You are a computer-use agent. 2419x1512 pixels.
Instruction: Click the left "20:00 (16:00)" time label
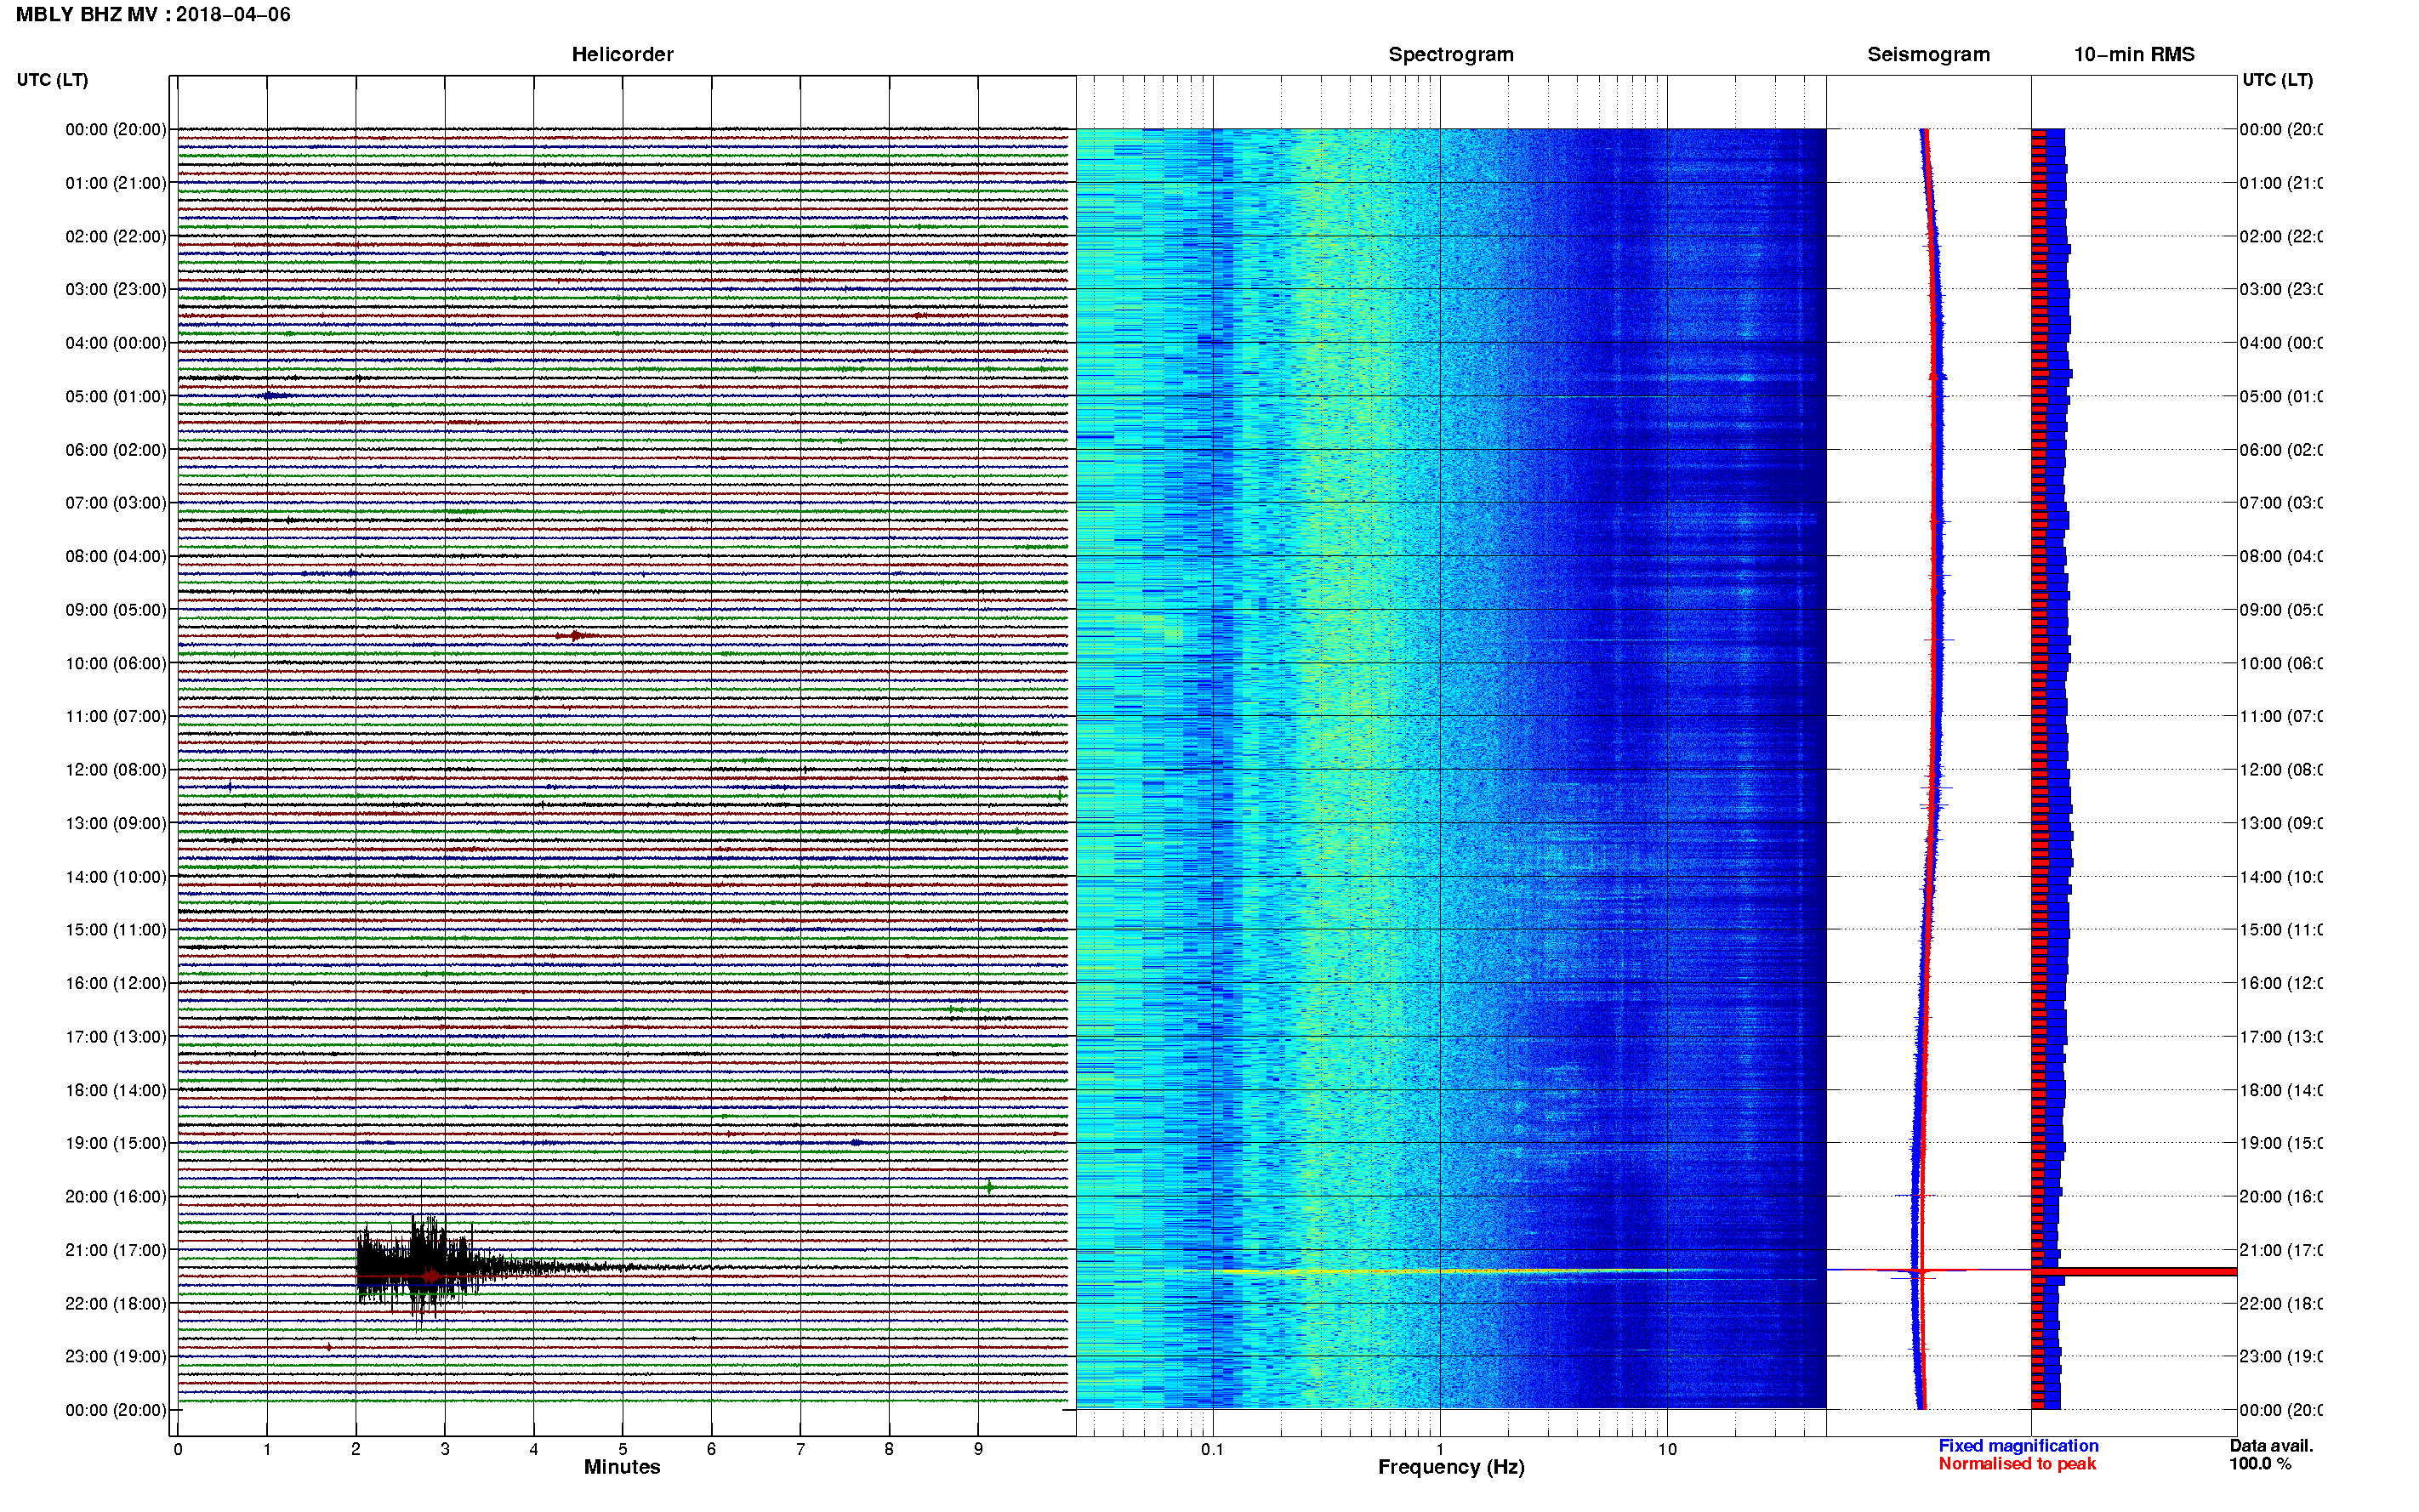pos(116,1196)
